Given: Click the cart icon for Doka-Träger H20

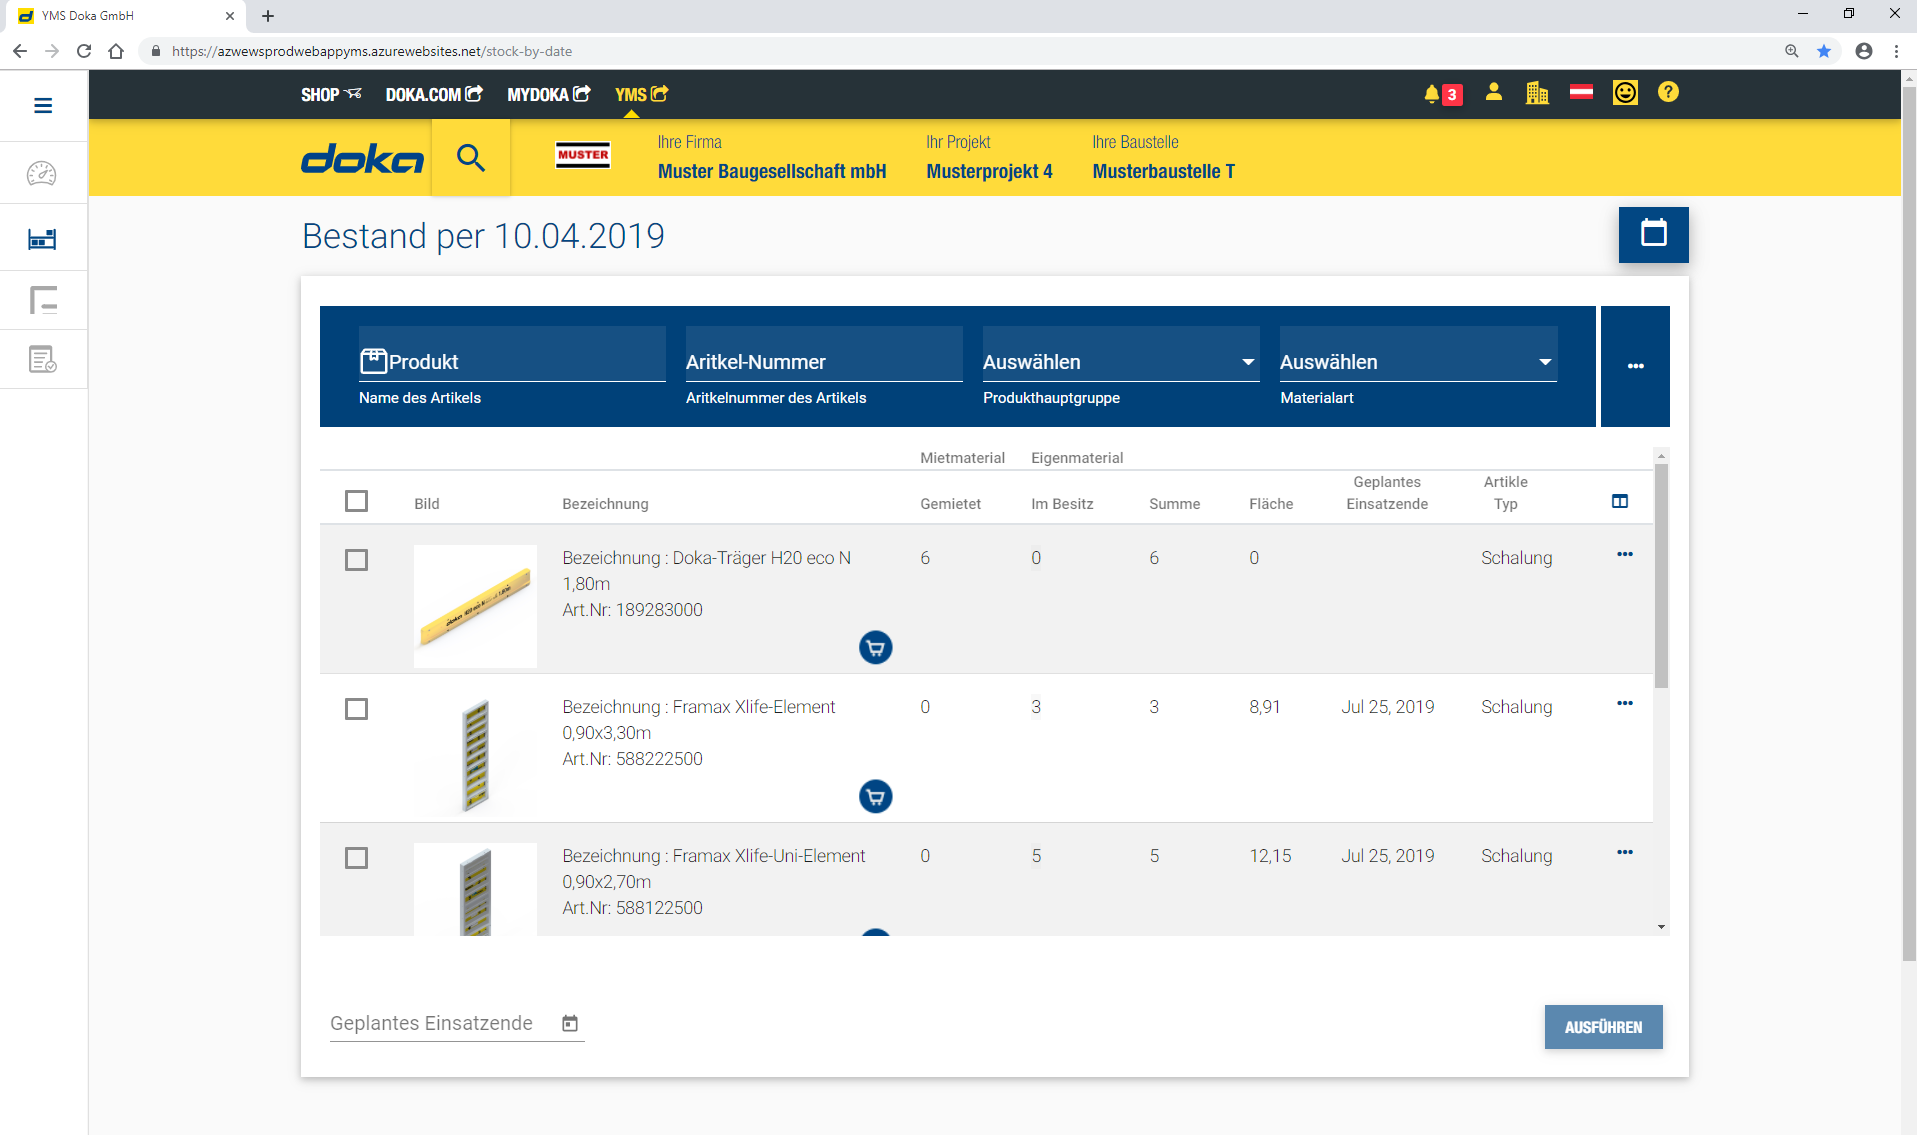Looking at the screenshot, I should tap(875, 648).
